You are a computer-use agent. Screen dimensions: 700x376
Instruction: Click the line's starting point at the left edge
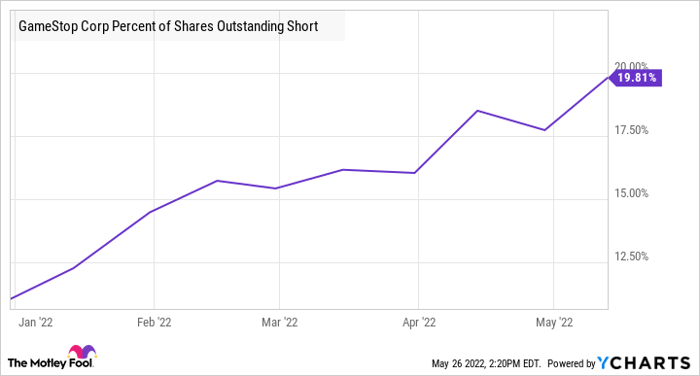[x=12, y=298]
